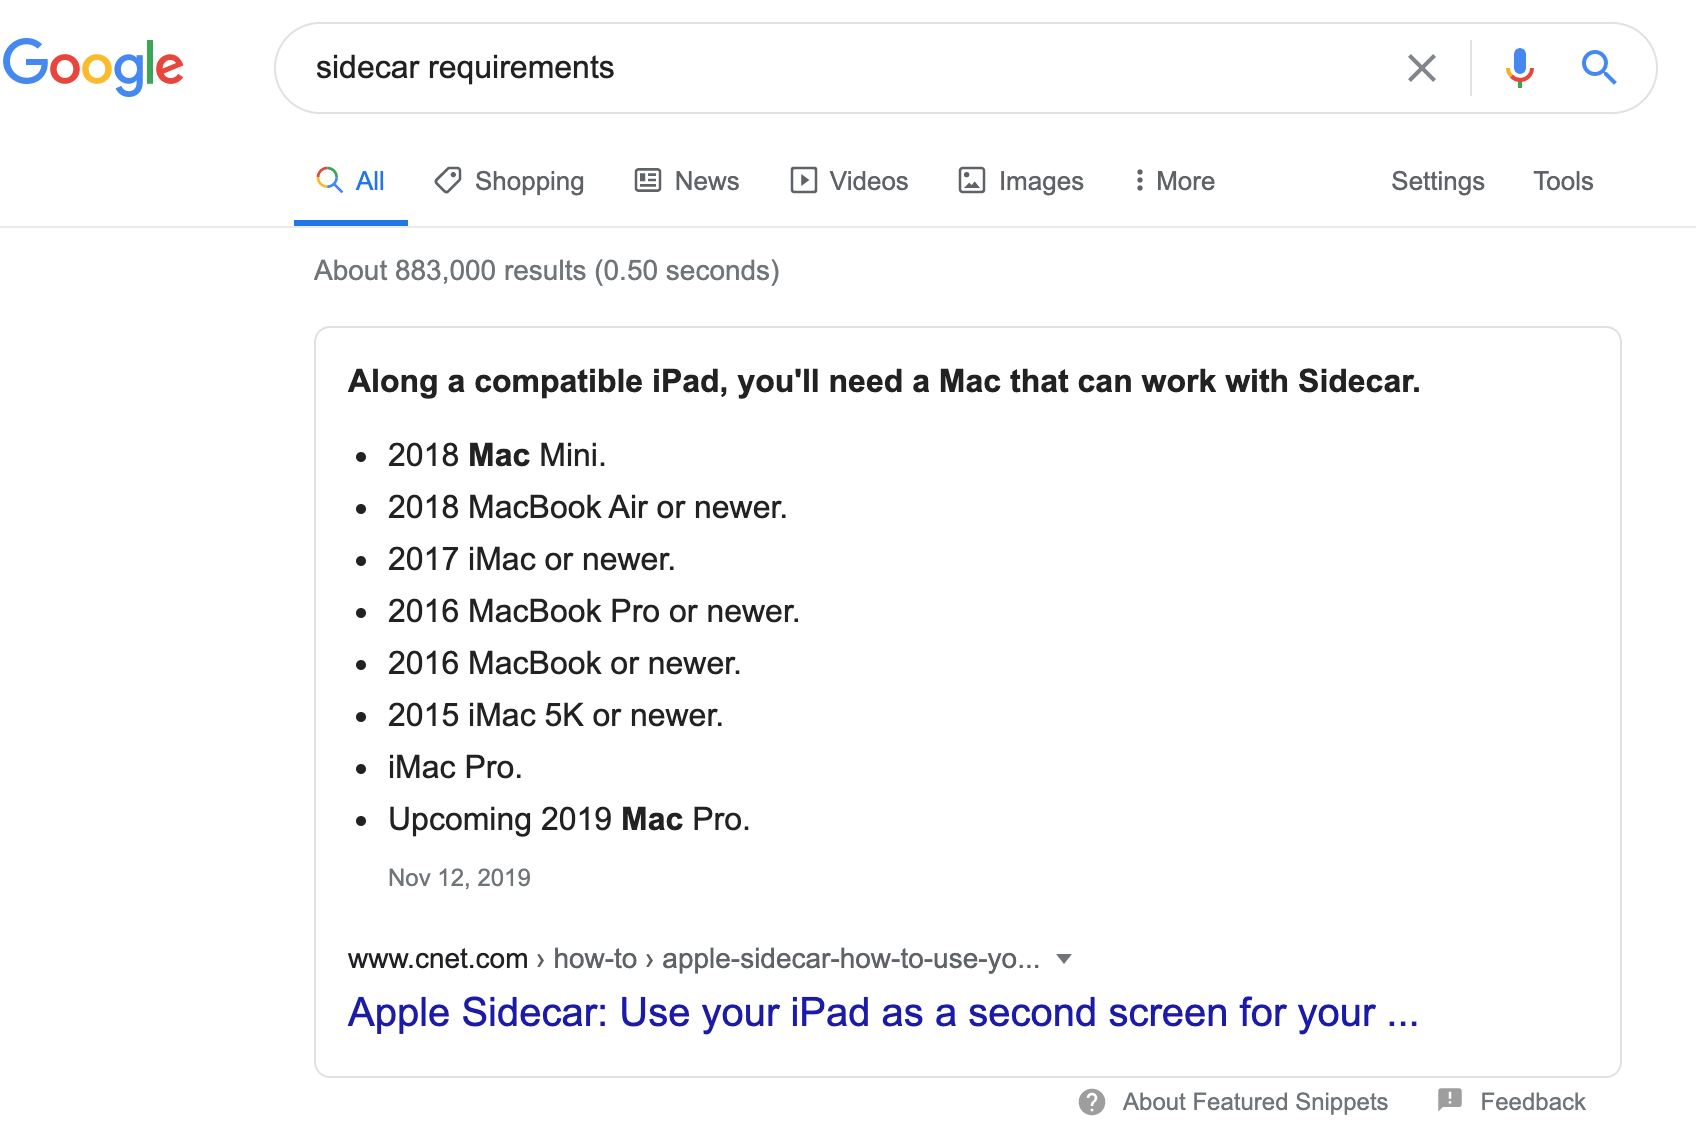Image resolution: width=1696 pixels, height=1142 pixels.
Task: Click the Google logo
Action: tap(93, 67)
